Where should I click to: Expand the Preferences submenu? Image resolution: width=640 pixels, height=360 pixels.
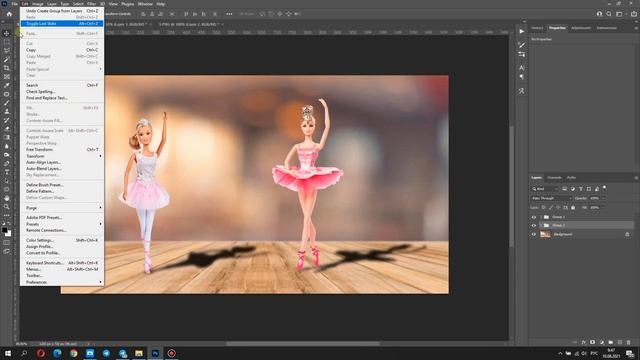[62, 282]
